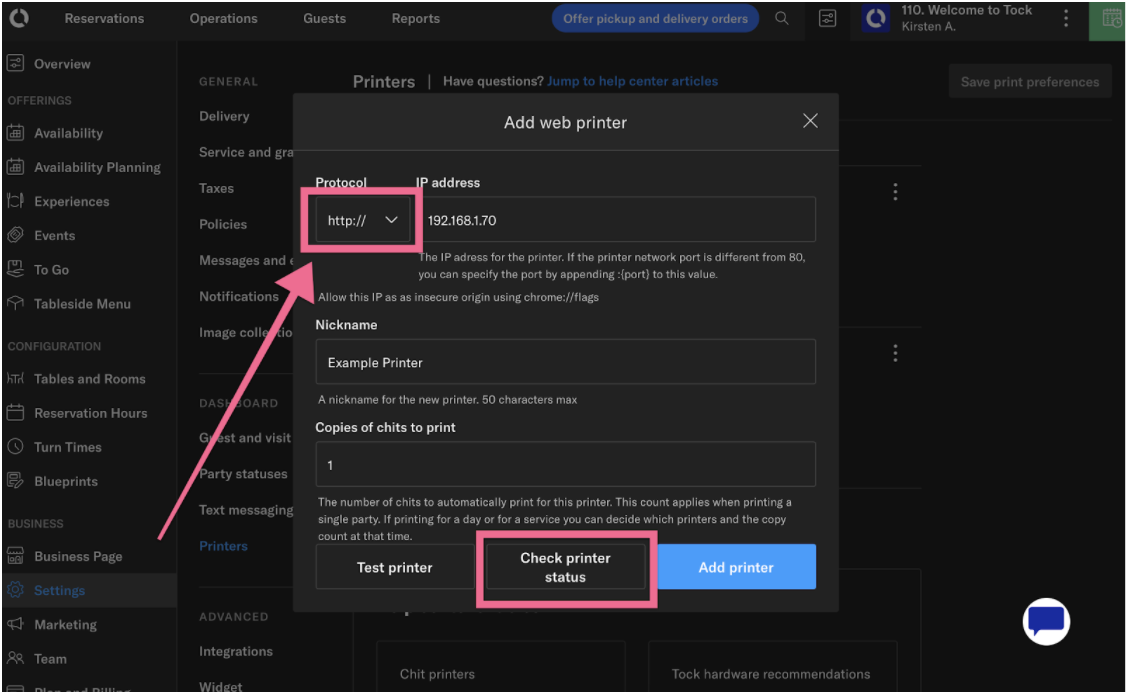Click the IP address input field
Screen dimensions: 1126x692
(615, 220)
